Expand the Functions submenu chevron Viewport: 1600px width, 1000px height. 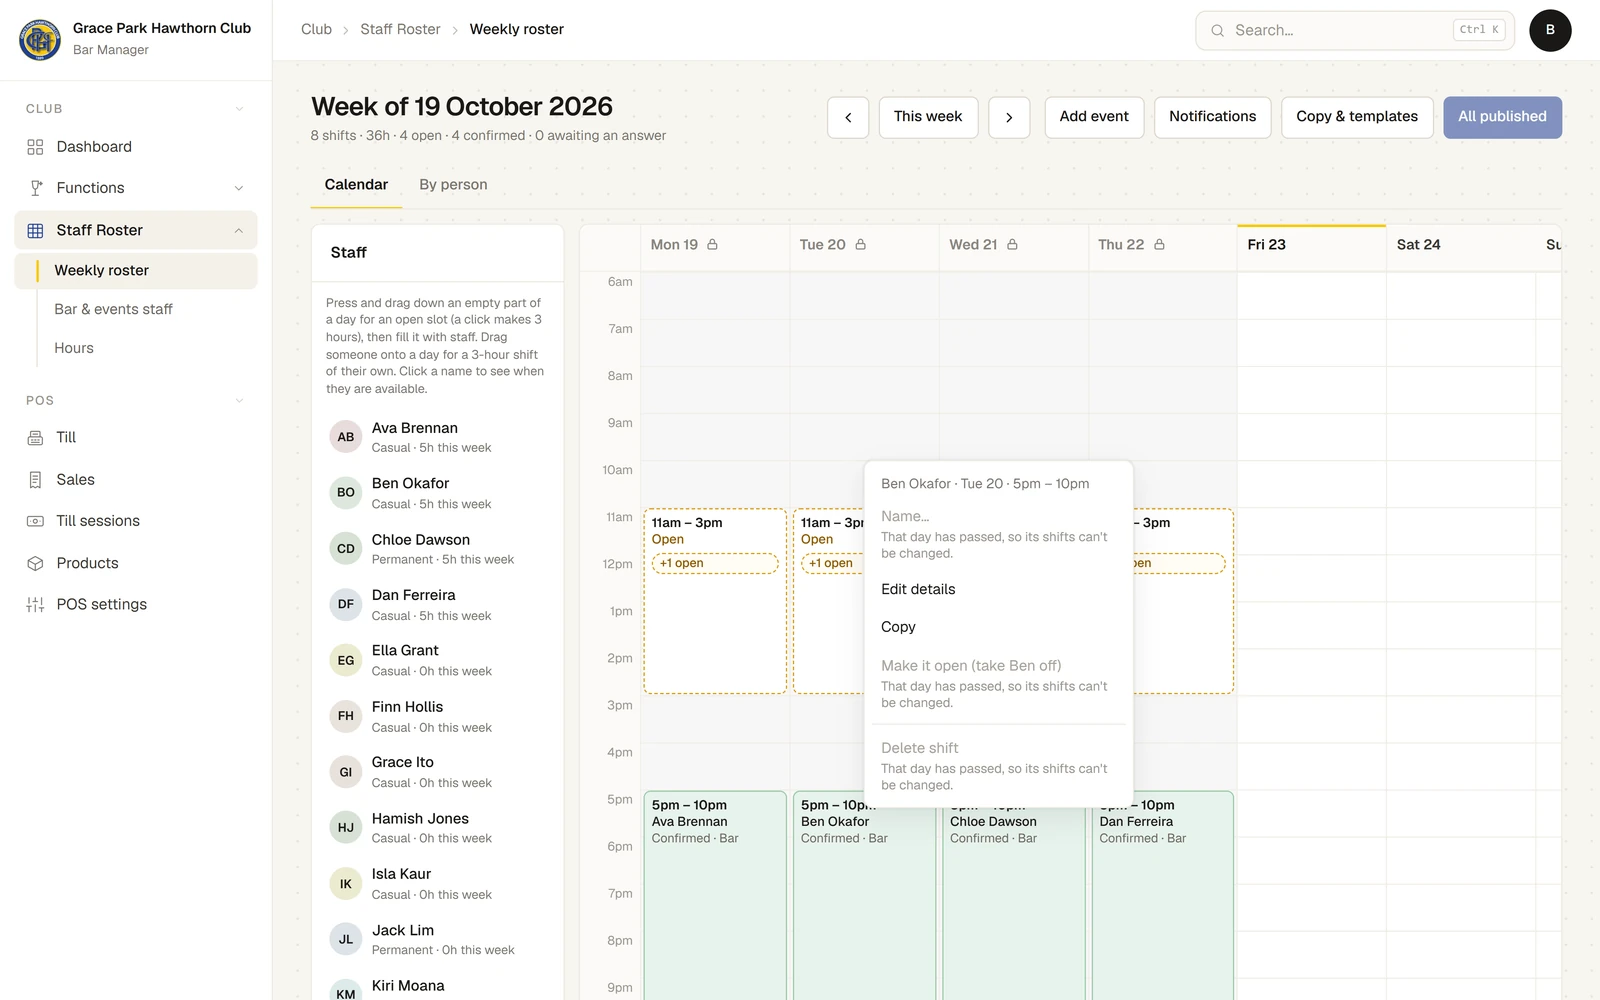coord(239,188)
